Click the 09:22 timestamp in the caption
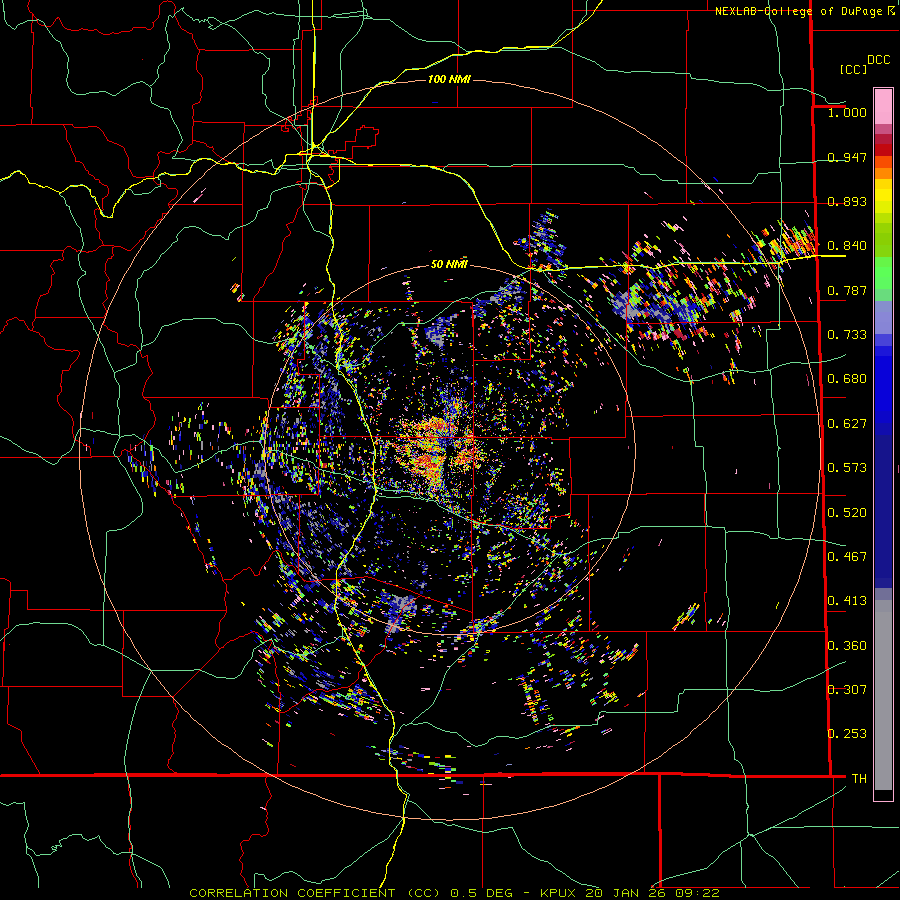Screen dimensions: 900x900 (699, 893)
